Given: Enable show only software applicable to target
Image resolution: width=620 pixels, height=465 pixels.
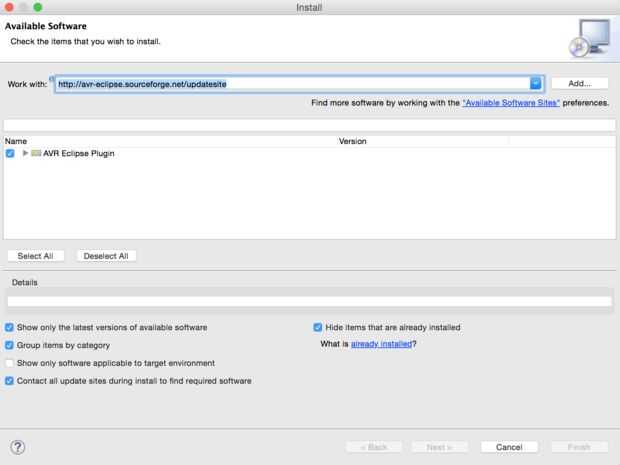Looking at the screenshot, I should 10,363.
